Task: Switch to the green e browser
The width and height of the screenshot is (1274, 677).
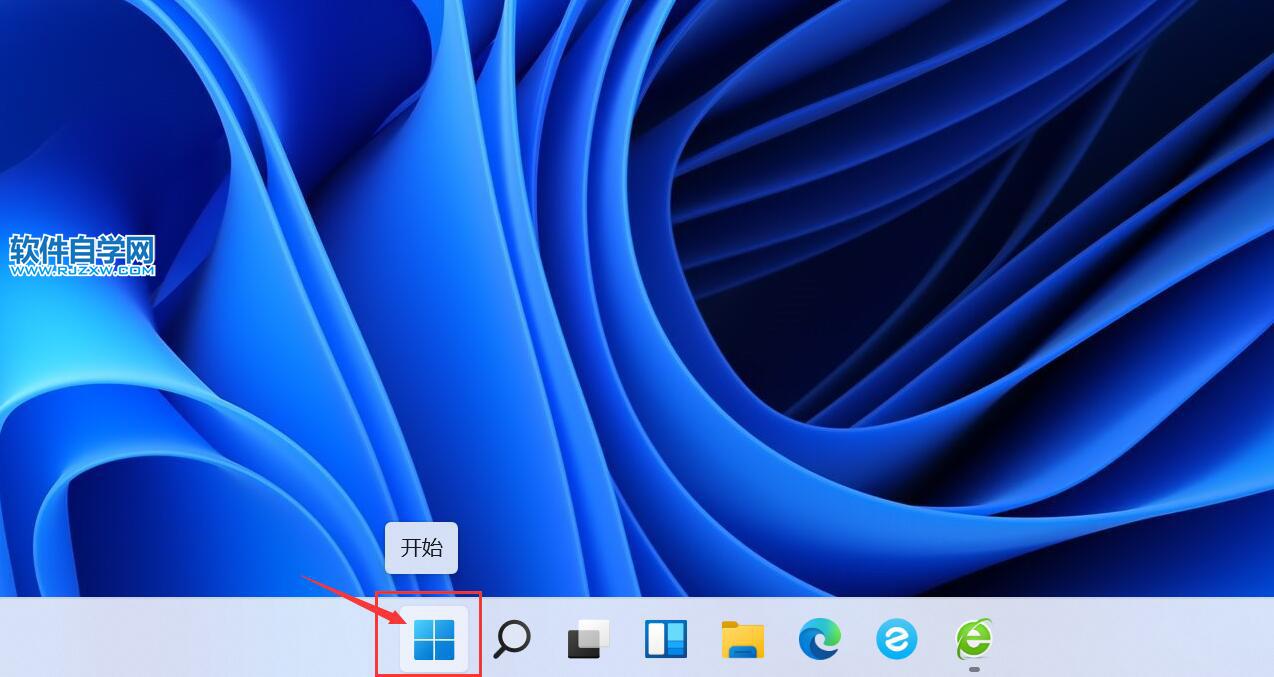Action: click(974, 637)
